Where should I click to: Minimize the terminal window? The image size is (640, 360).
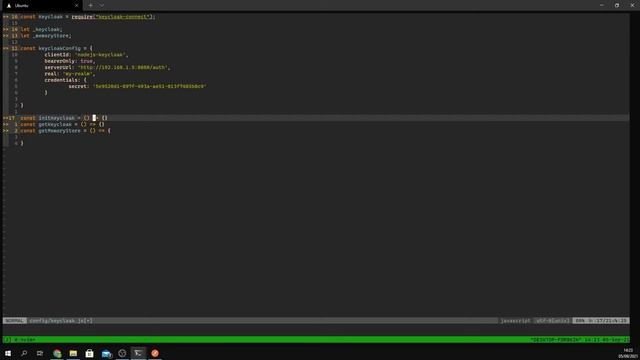[602, 5]
